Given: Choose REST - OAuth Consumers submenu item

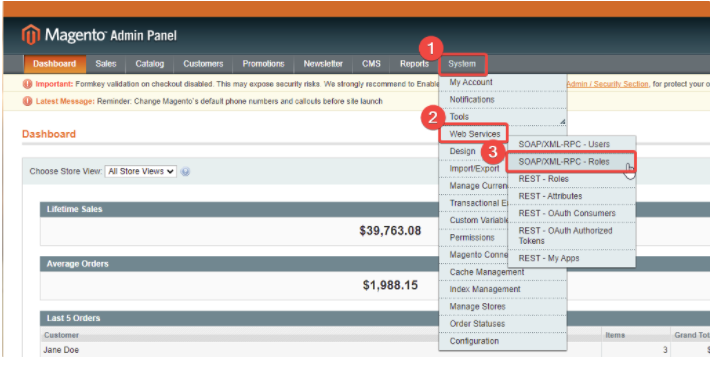Looking at the screenshot, I should tap(571, 214).
